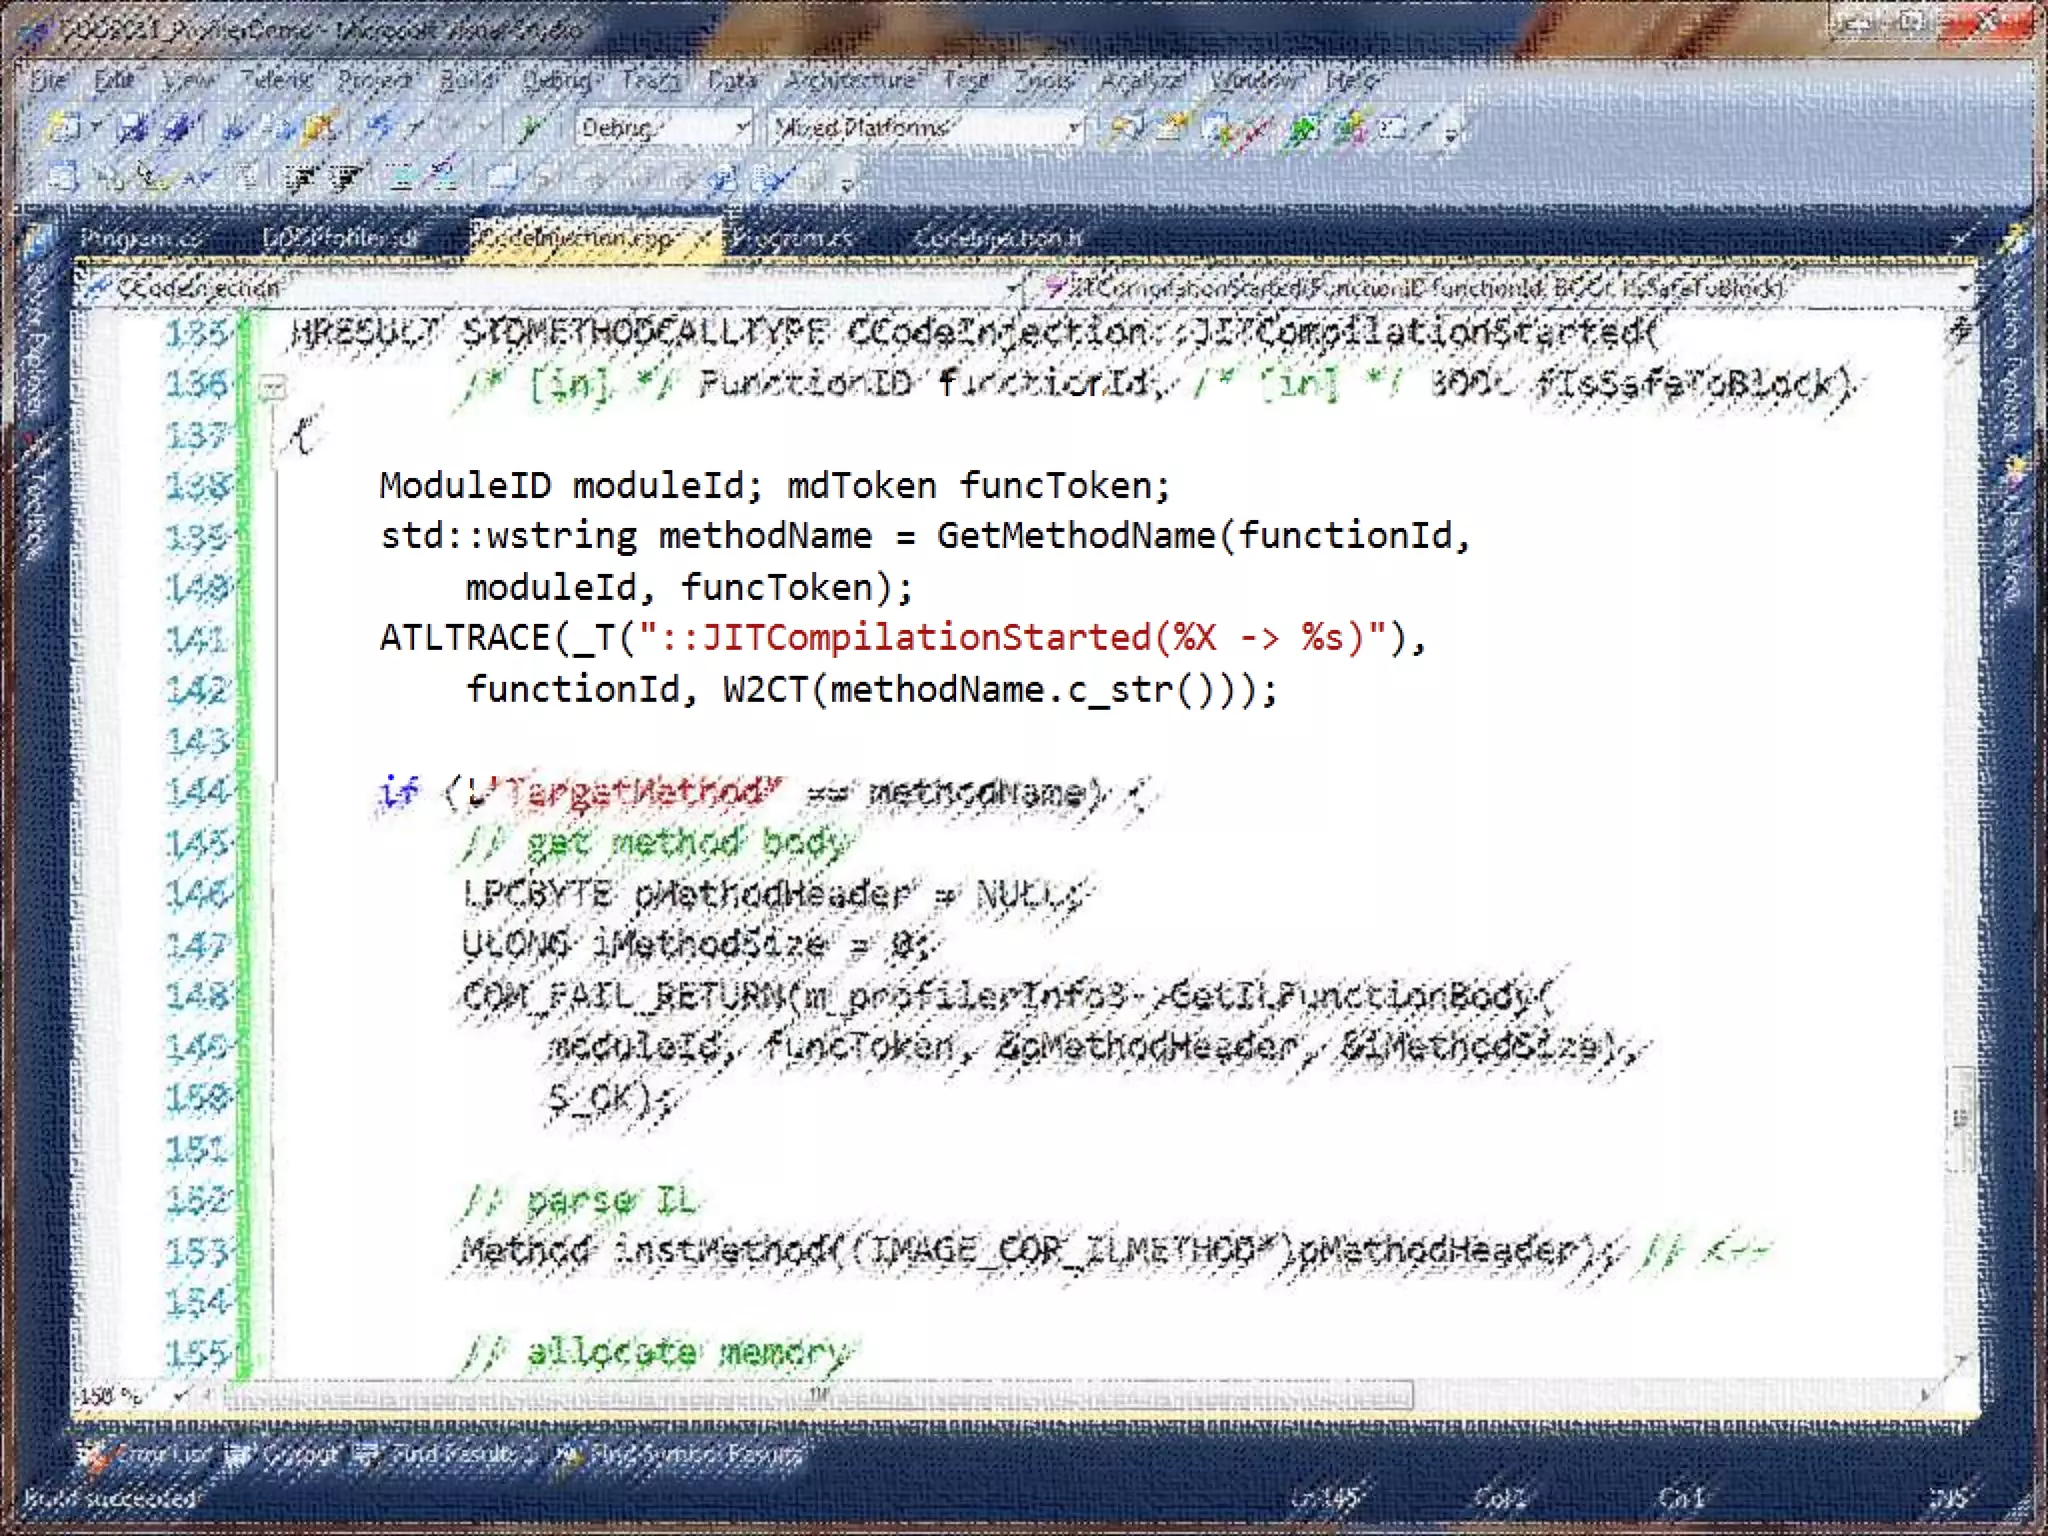2048x1536 pixels.
Task: Close the CodeInjection.cpp tab
Action: click(704, 239)
